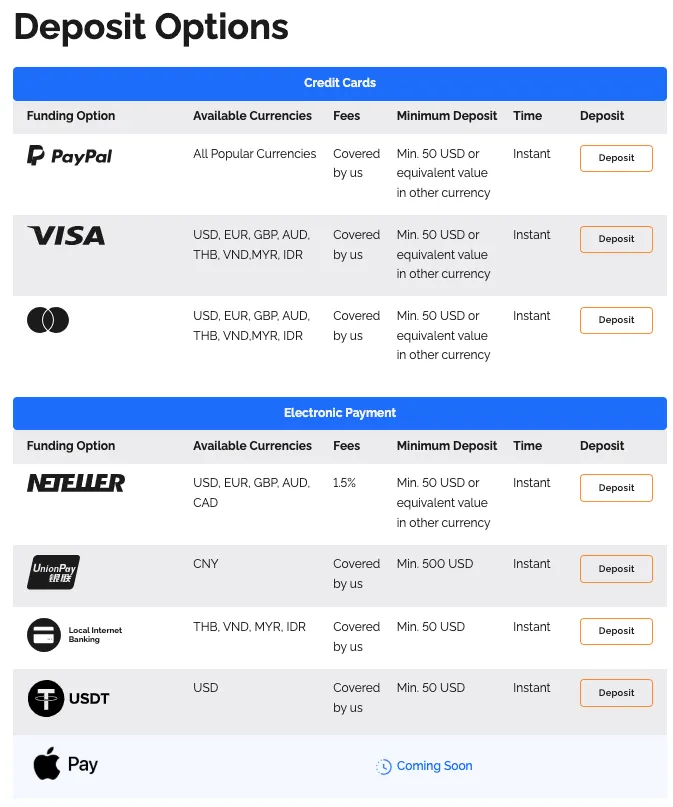
Task: Click the Apple Pay logo
Action: pos(65,764)
